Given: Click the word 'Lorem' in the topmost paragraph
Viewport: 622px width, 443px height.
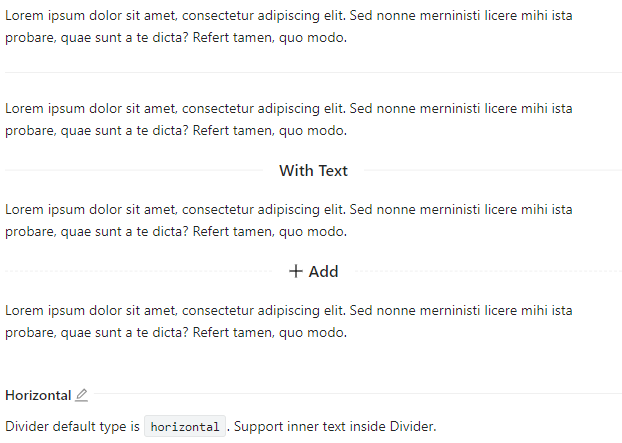Looking at the screenshot, I should [x=24, y=15].
